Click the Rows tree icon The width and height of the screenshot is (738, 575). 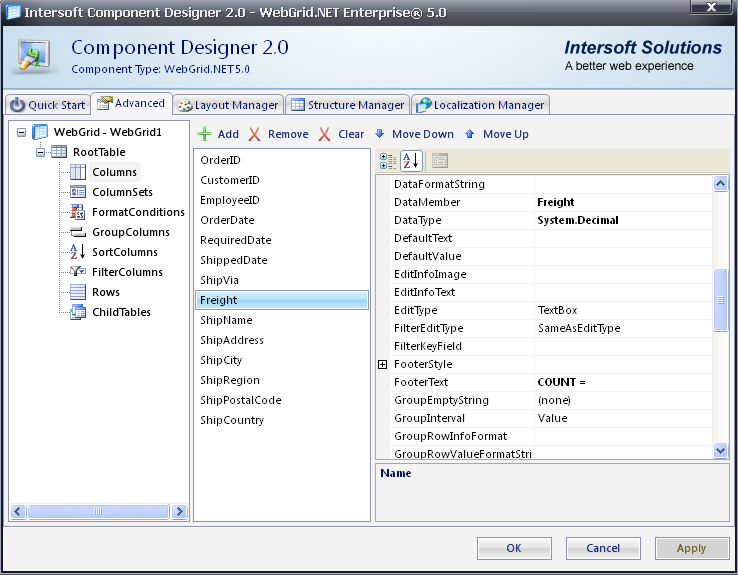78,292
